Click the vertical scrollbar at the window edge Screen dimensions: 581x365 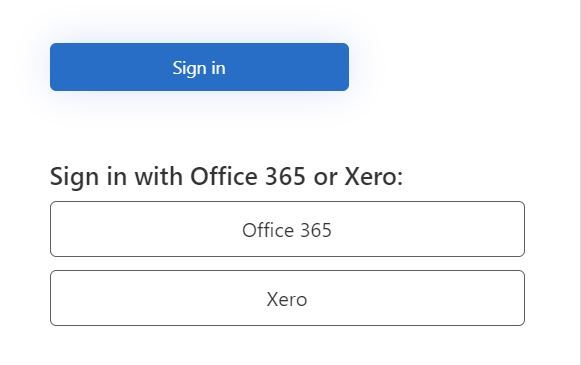[578, 182]
